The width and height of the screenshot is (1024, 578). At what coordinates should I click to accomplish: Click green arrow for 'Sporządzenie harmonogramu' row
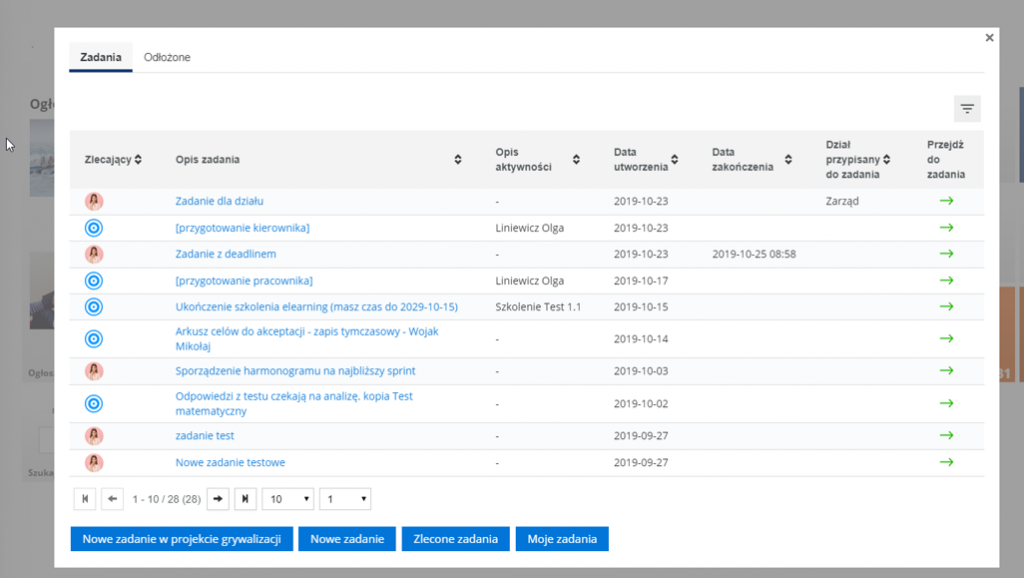tap(946, 371)
